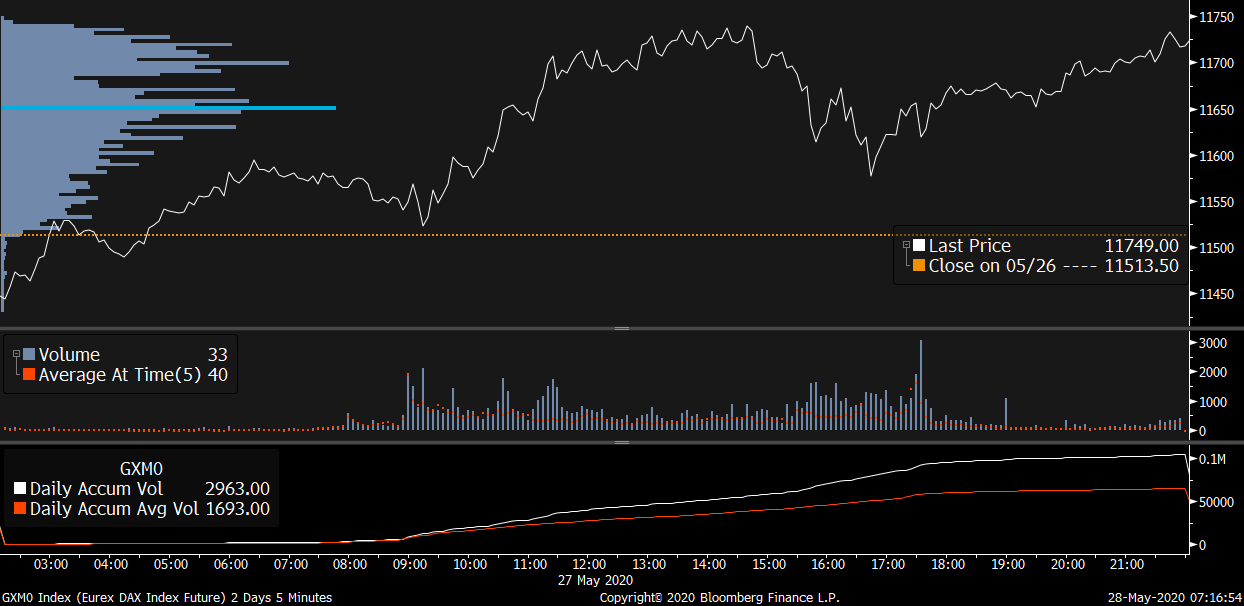The height and width of the screenshot is (606, 1244).
Task: Click the 11700 price axis label
Action: point(1216,63)
